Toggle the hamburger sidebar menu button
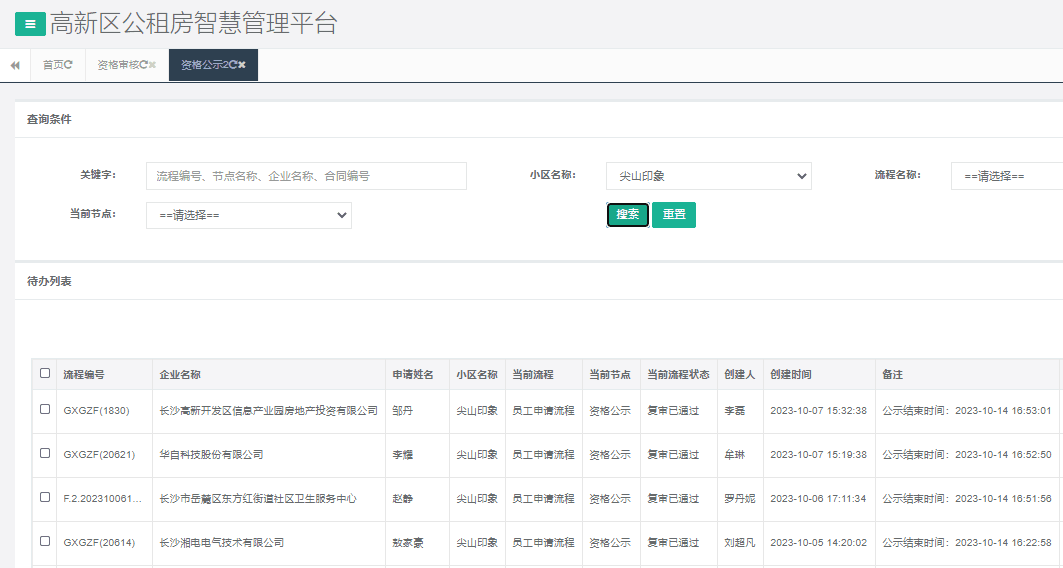The height and width of the screenshot is (568, 1063). (x=30, y=24)
